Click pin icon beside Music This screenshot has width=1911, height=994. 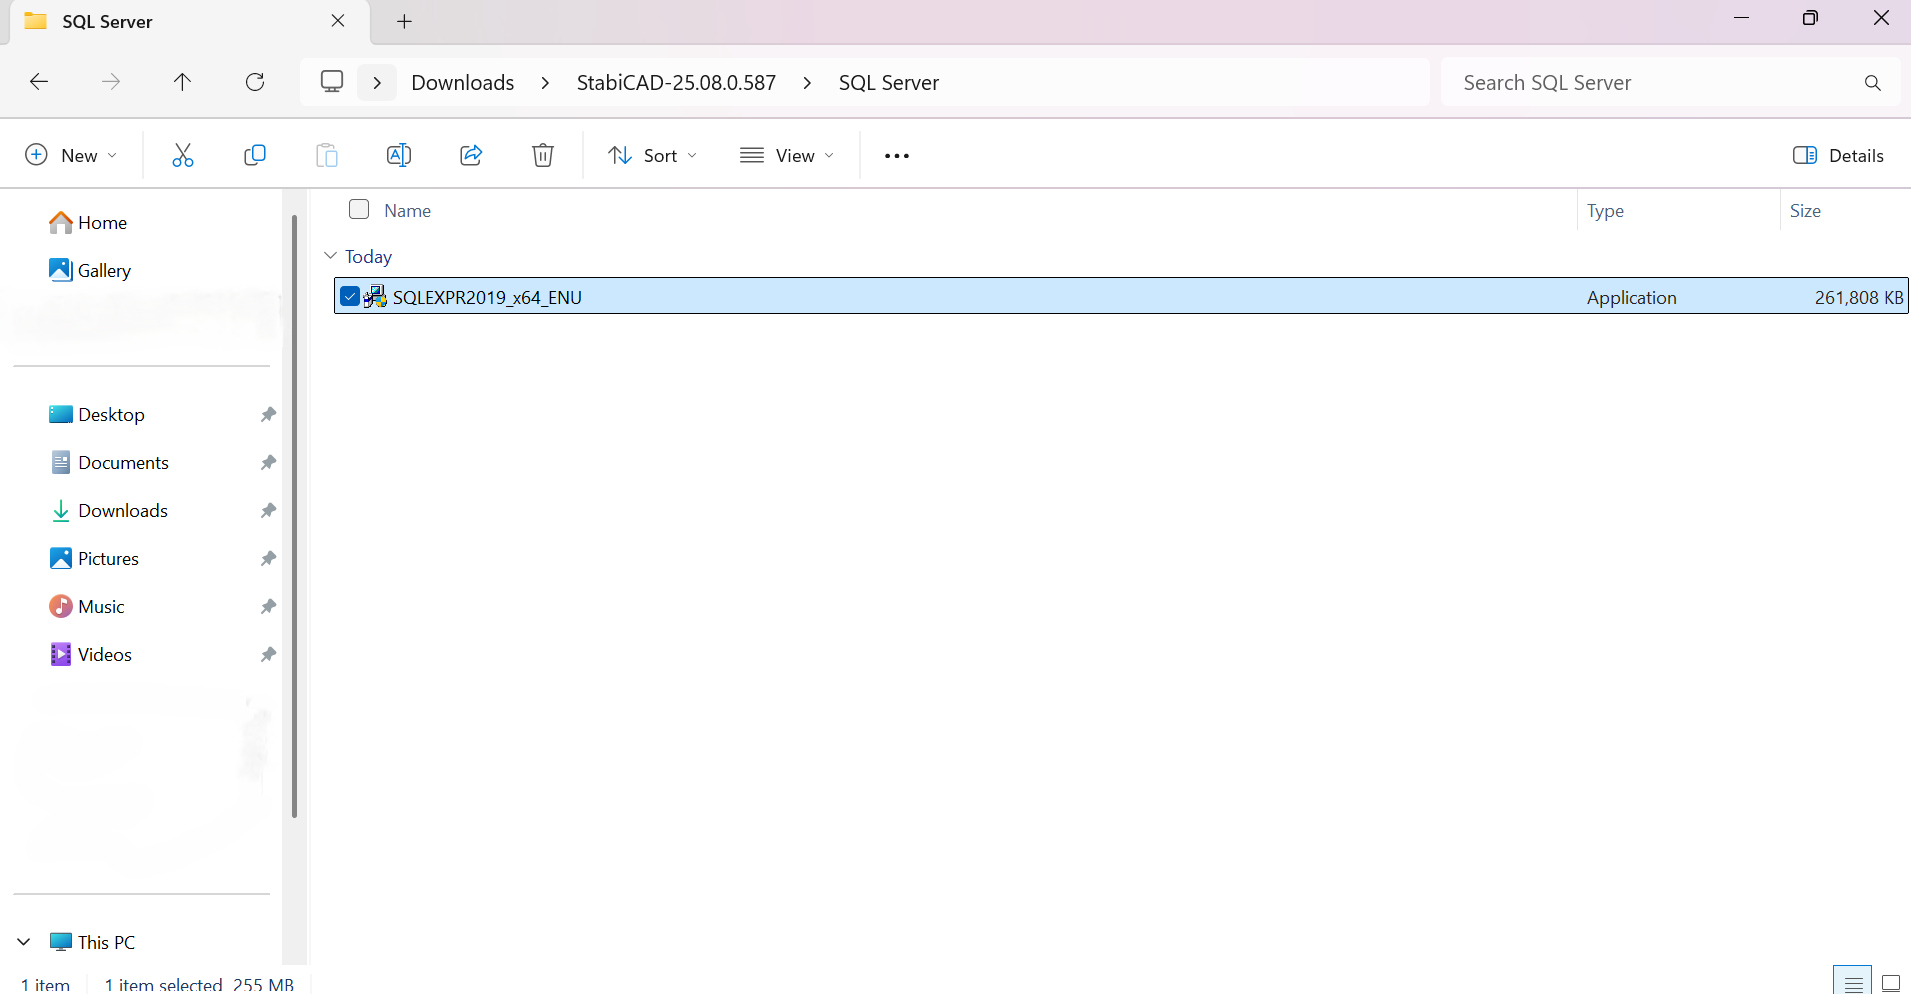[268, 607]
